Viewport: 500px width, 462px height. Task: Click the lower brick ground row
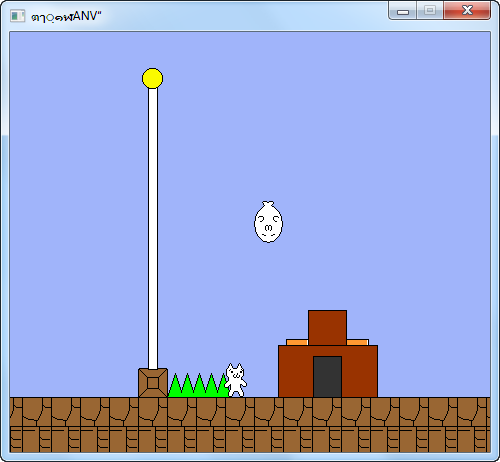(250, 439)
